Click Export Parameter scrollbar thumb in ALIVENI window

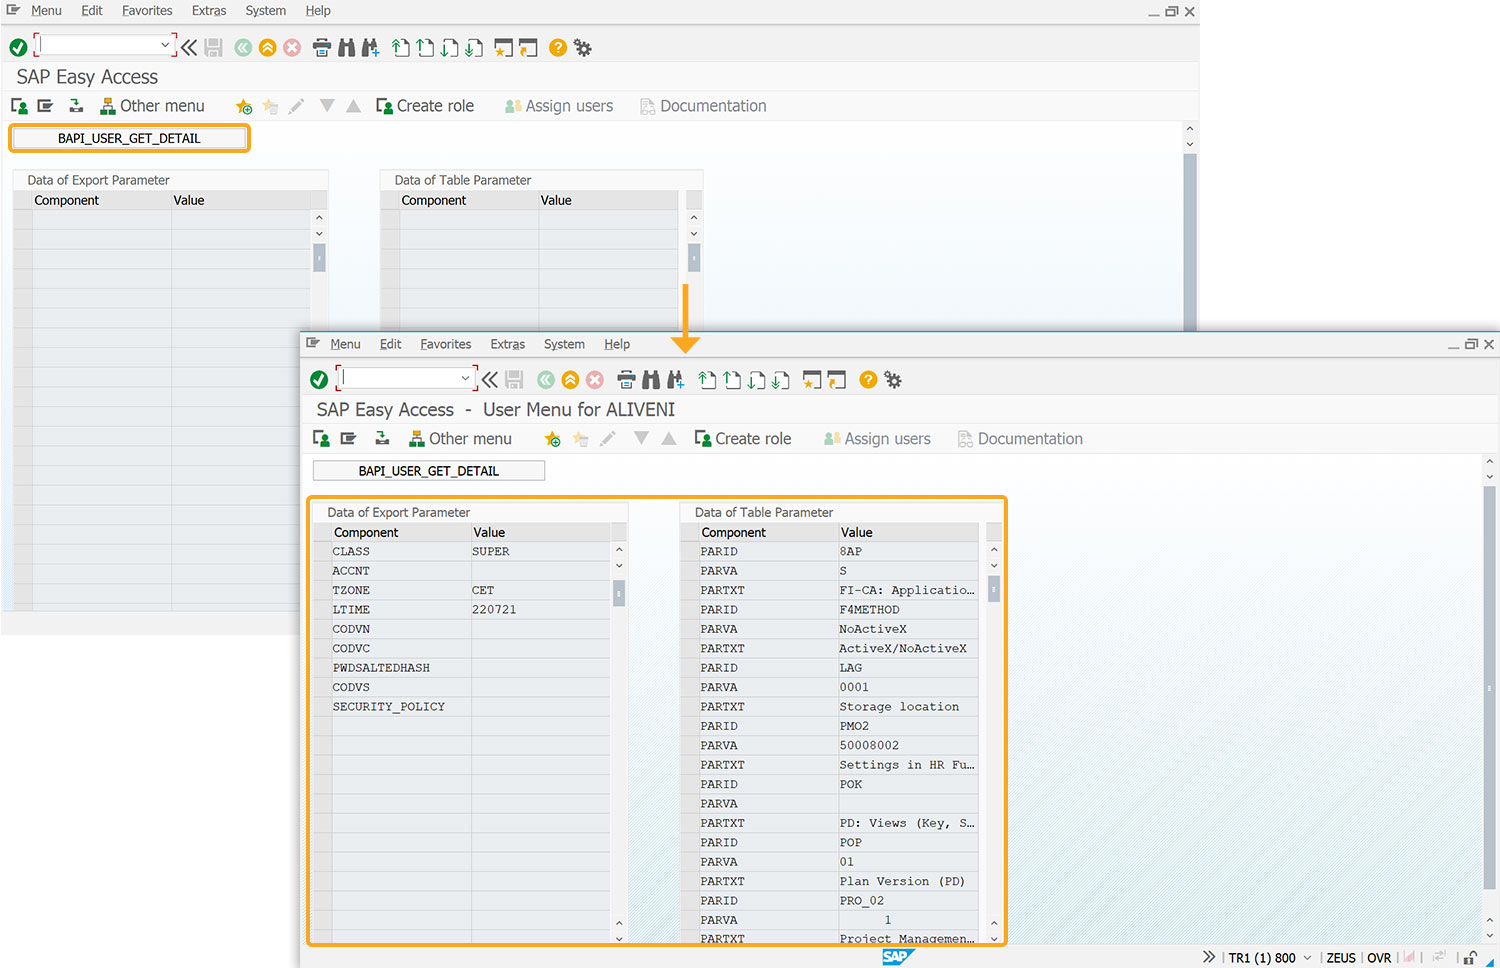(619, 594)
